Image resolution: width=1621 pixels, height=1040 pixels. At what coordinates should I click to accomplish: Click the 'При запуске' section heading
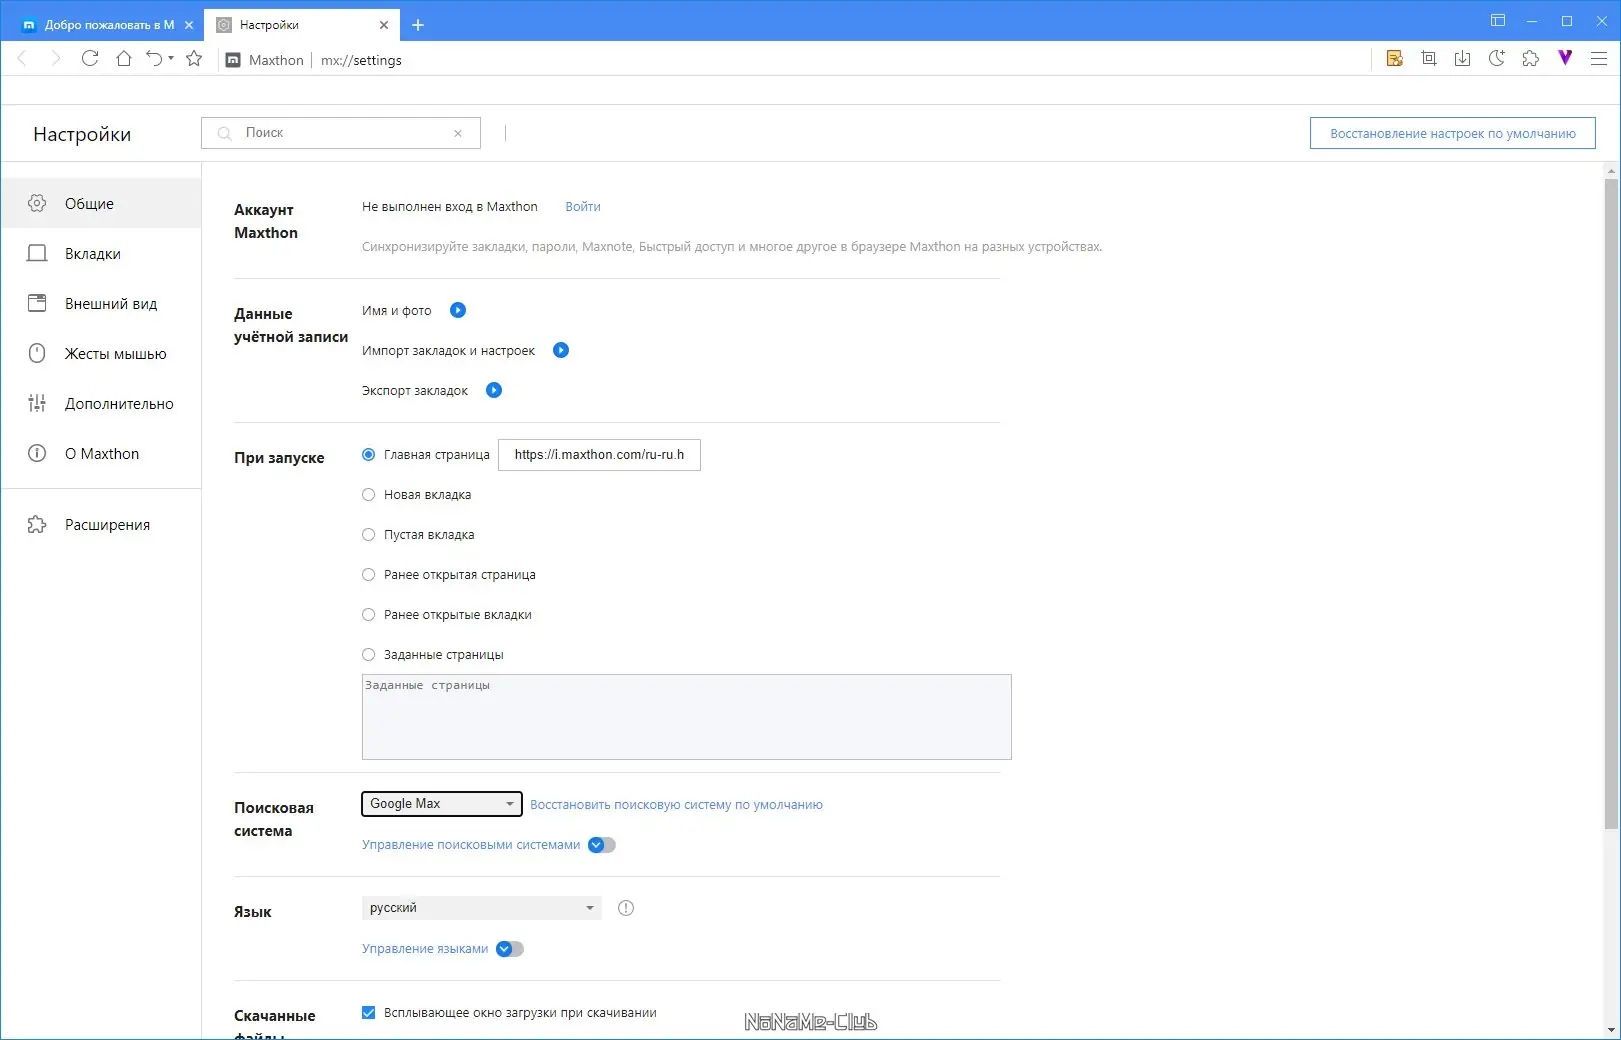pos(279,458)
